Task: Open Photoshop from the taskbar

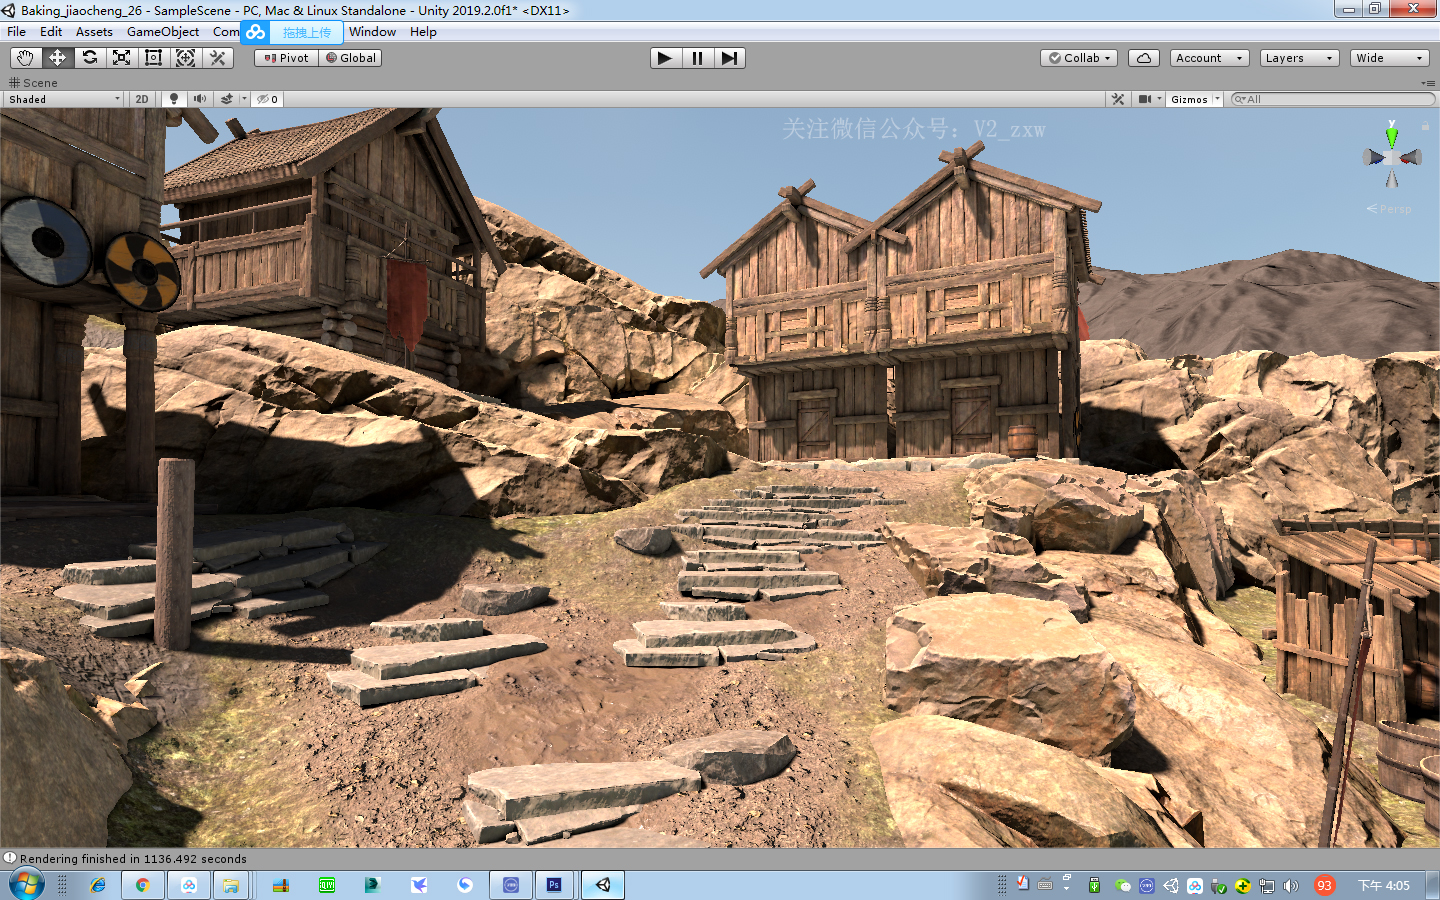Action: click(x=554, y=885)
